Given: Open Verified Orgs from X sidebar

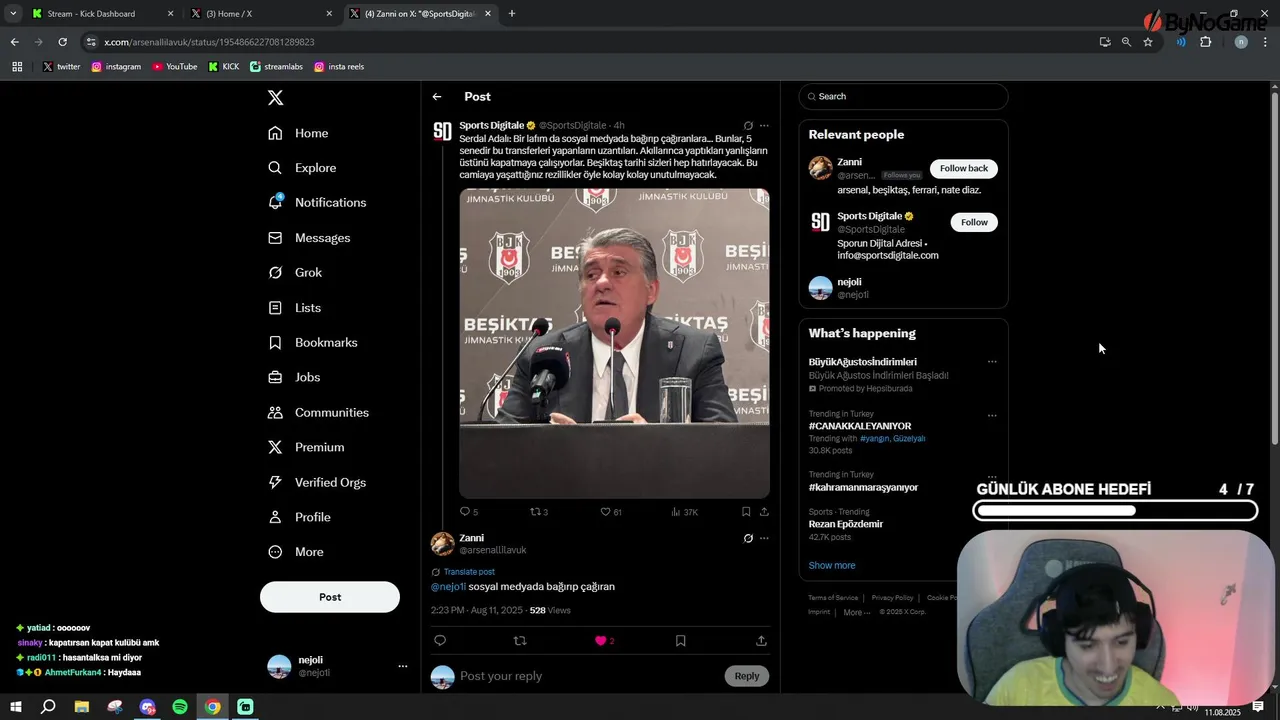Looking at the screenshot, I should point(316,482).
